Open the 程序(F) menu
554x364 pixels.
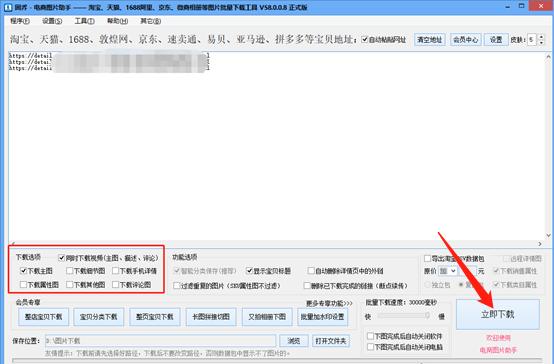click(x=20, y=21)
